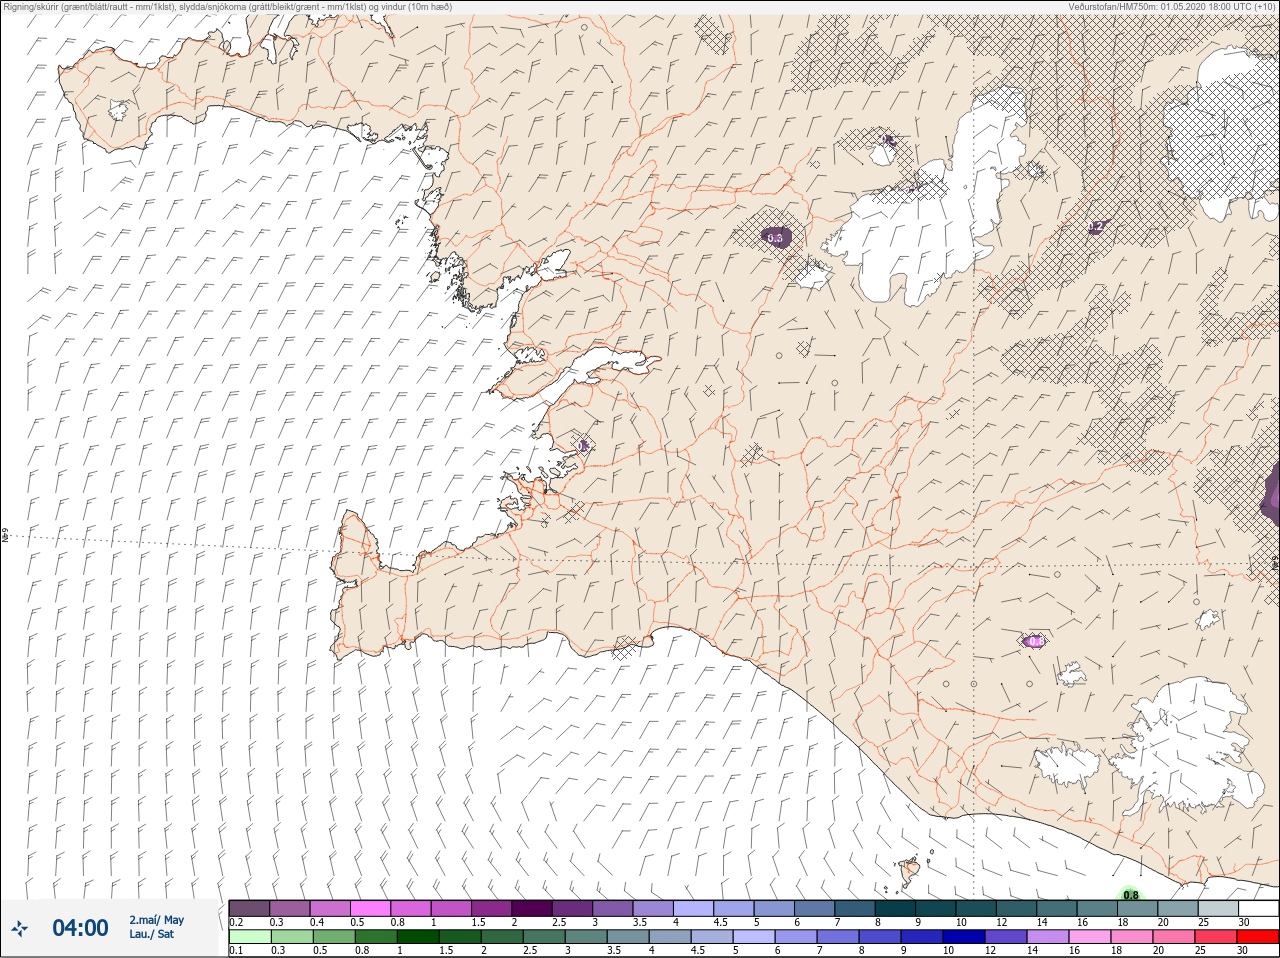Select lower legend navy blue swatch at 10

click(964, 937)
